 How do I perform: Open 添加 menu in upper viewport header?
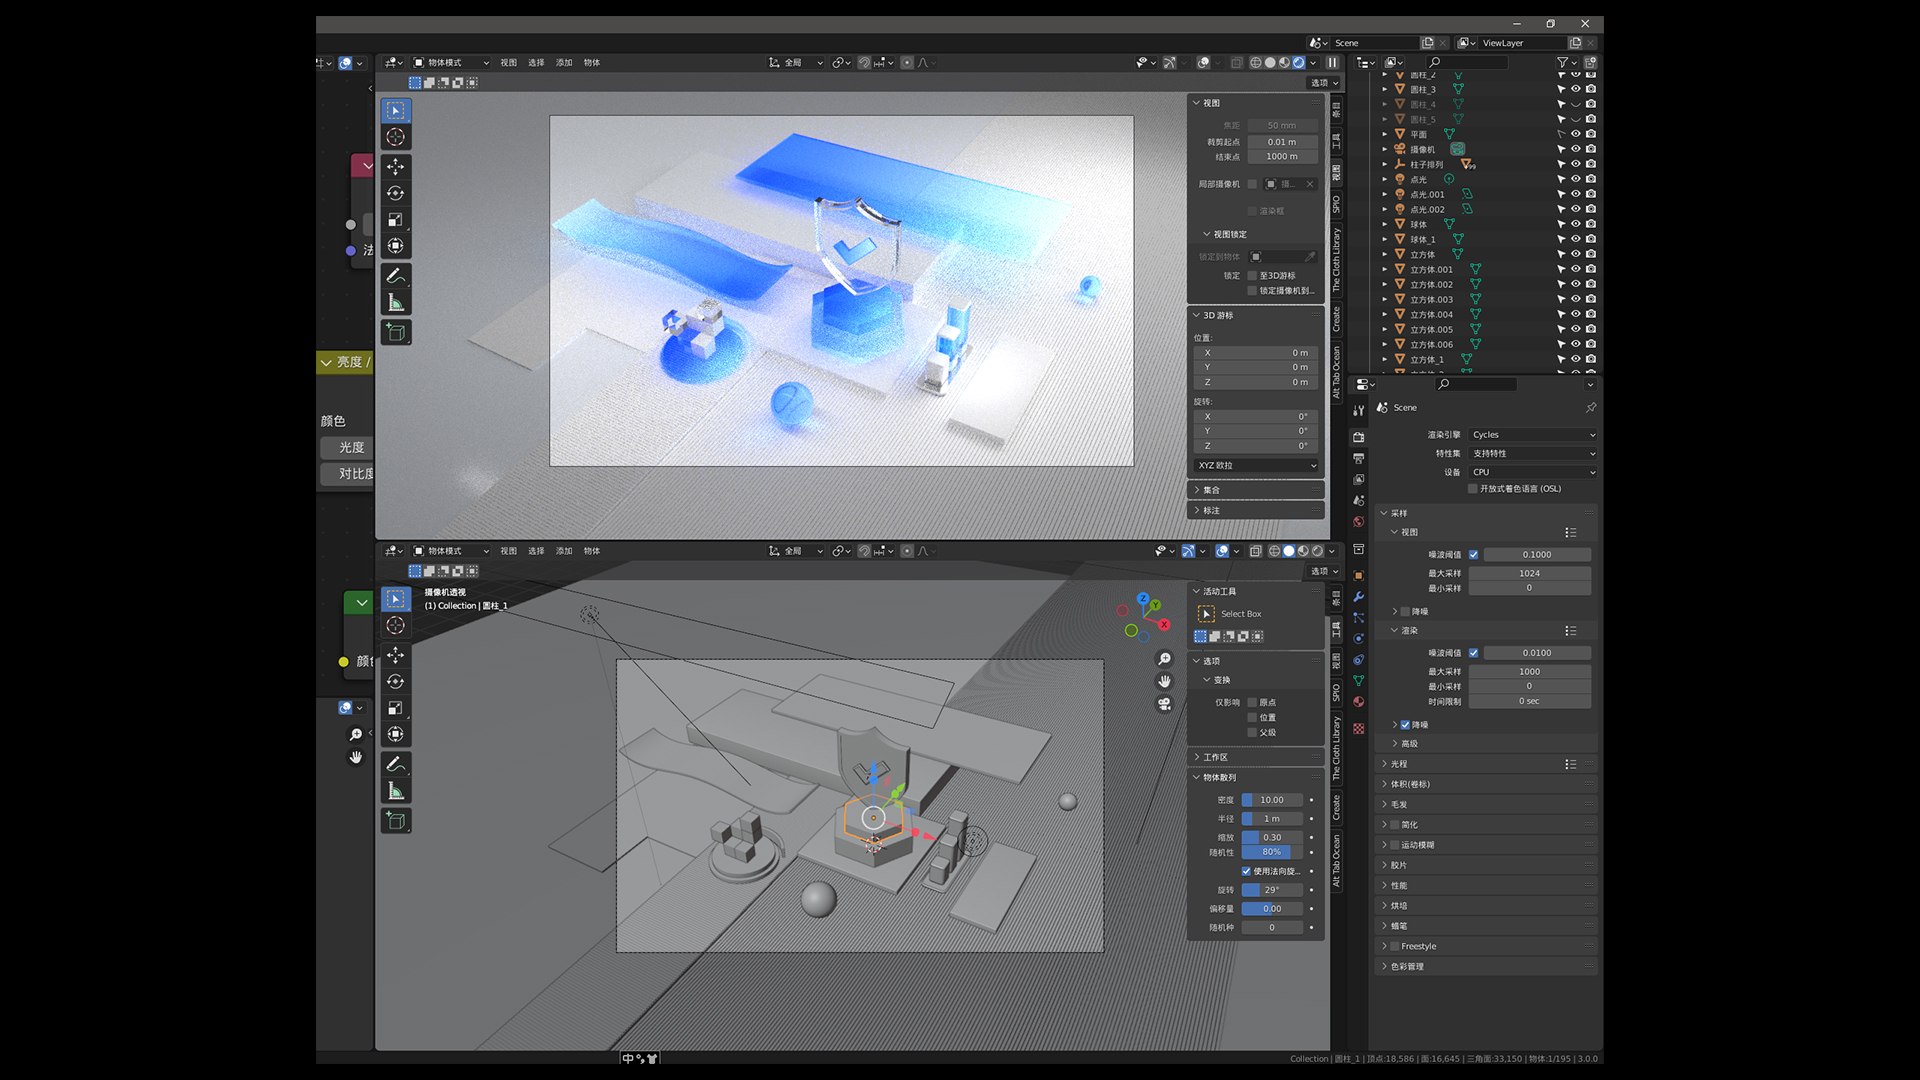[564, 62]
